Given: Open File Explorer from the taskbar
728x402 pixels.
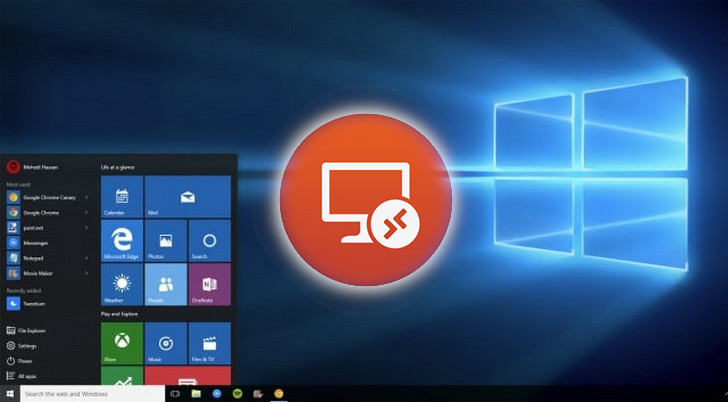Looking at the screenshot, I should tap(196, 394).
